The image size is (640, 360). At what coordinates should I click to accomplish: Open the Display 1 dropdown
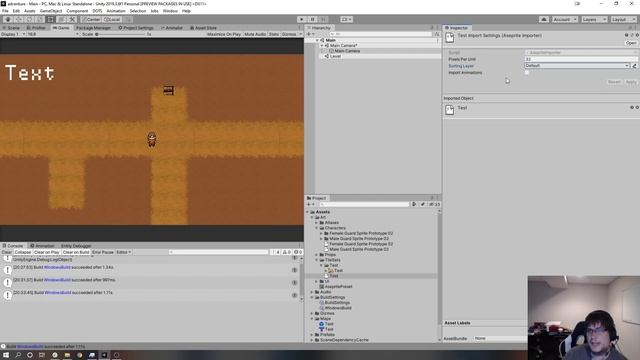13,34
